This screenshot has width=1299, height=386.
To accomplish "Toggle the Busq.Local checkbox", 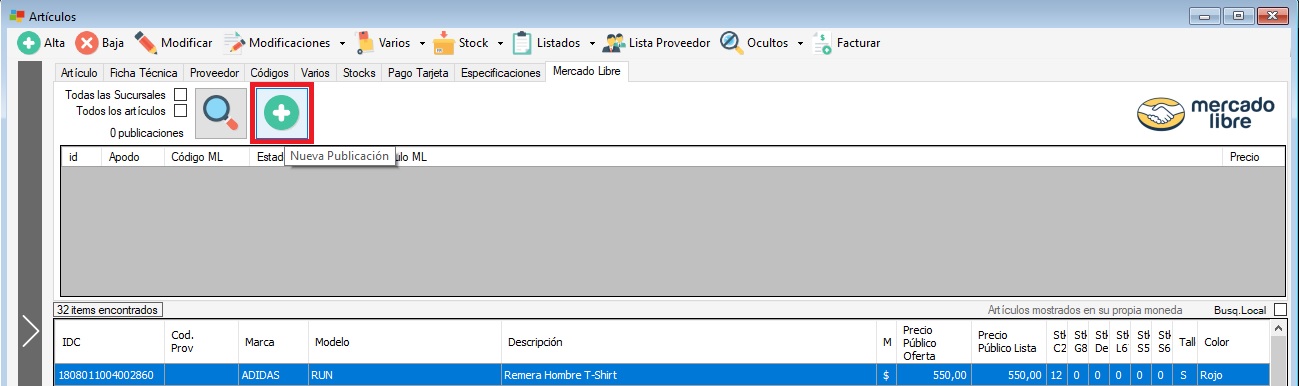I will coord(1280,310).
